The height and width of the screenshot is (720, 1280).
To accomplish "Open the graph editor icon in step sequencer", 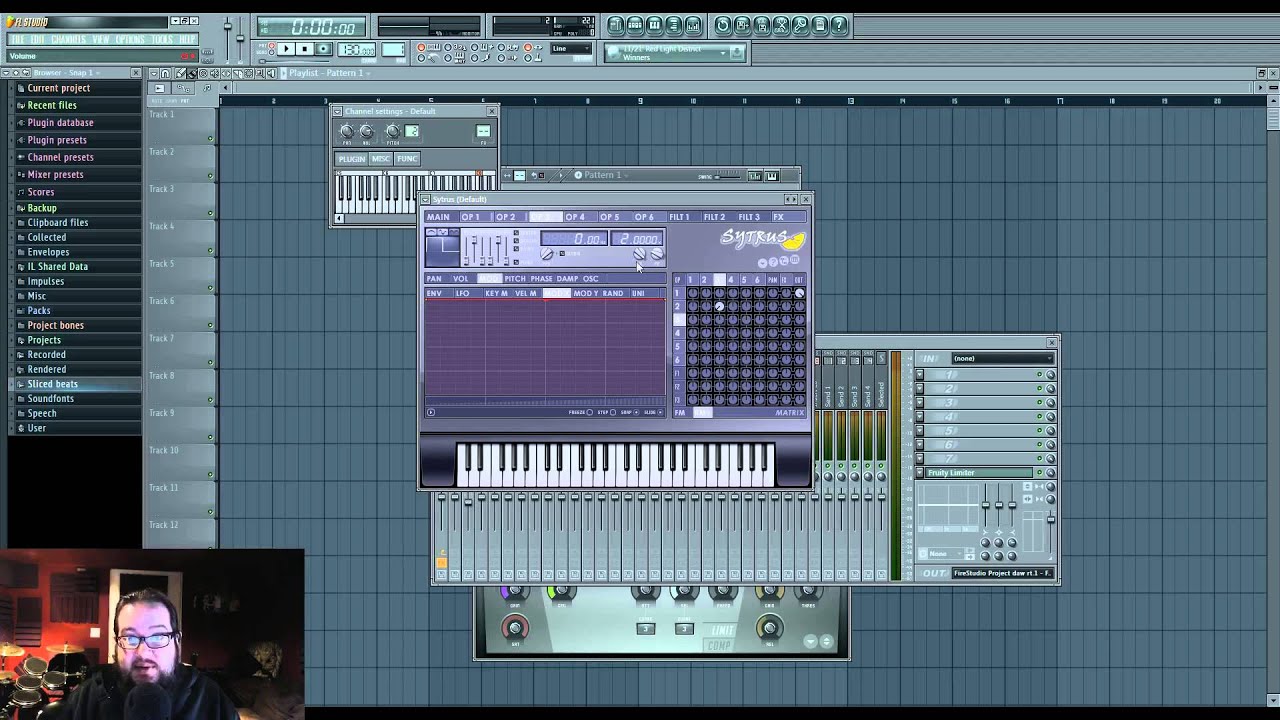I will (755, 176).
